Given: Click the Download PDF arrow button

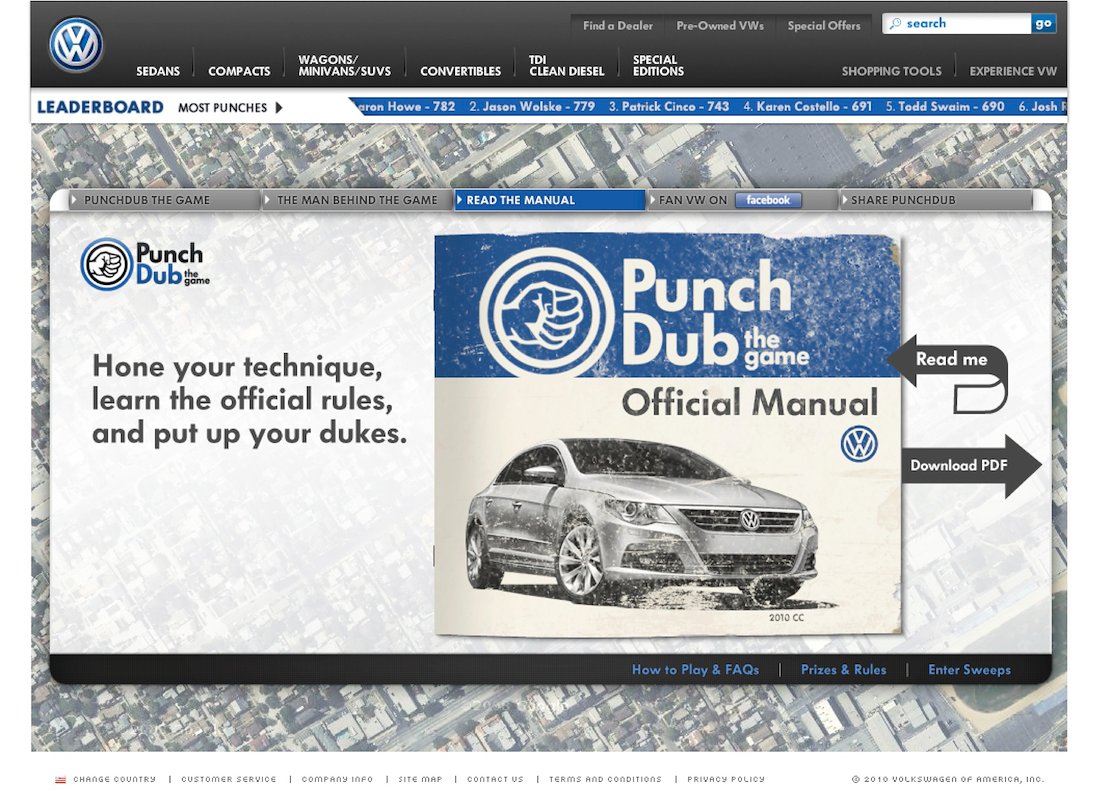Looking at the screenshot, I should tap(971, 466).
